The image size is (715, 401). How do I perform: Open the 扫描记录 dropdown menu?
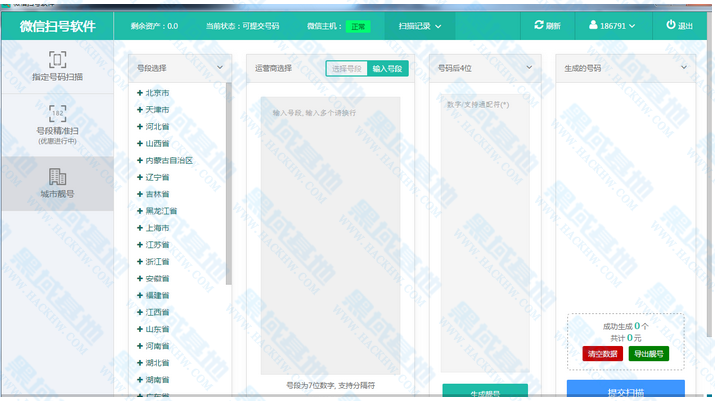click(420, 26)
